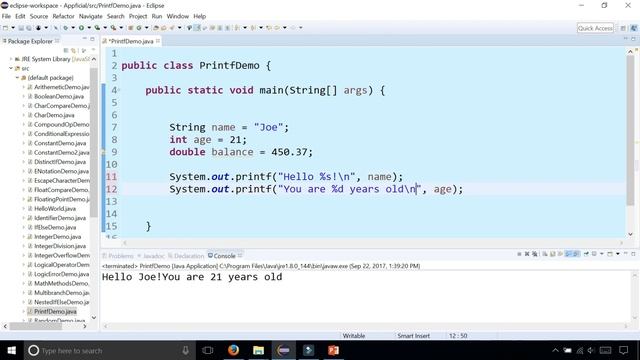Screen dimensions: 640x360
Task: Open the Project menu
Action: [x=138, y=16]
